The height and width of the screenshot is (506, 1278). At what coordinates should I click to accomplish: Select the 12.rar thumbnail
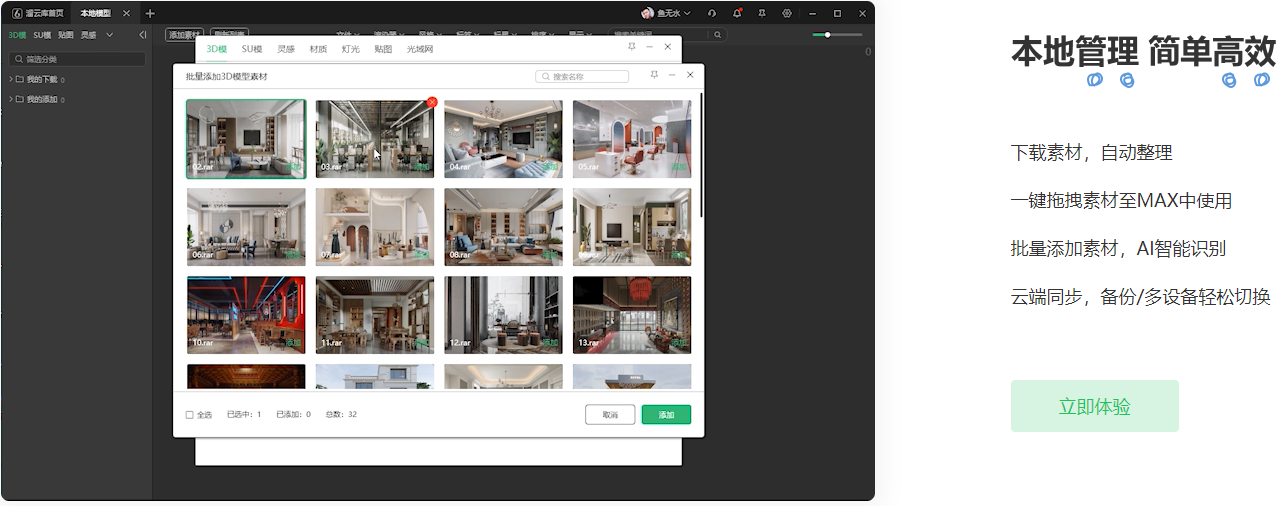(x=503, y=315)
